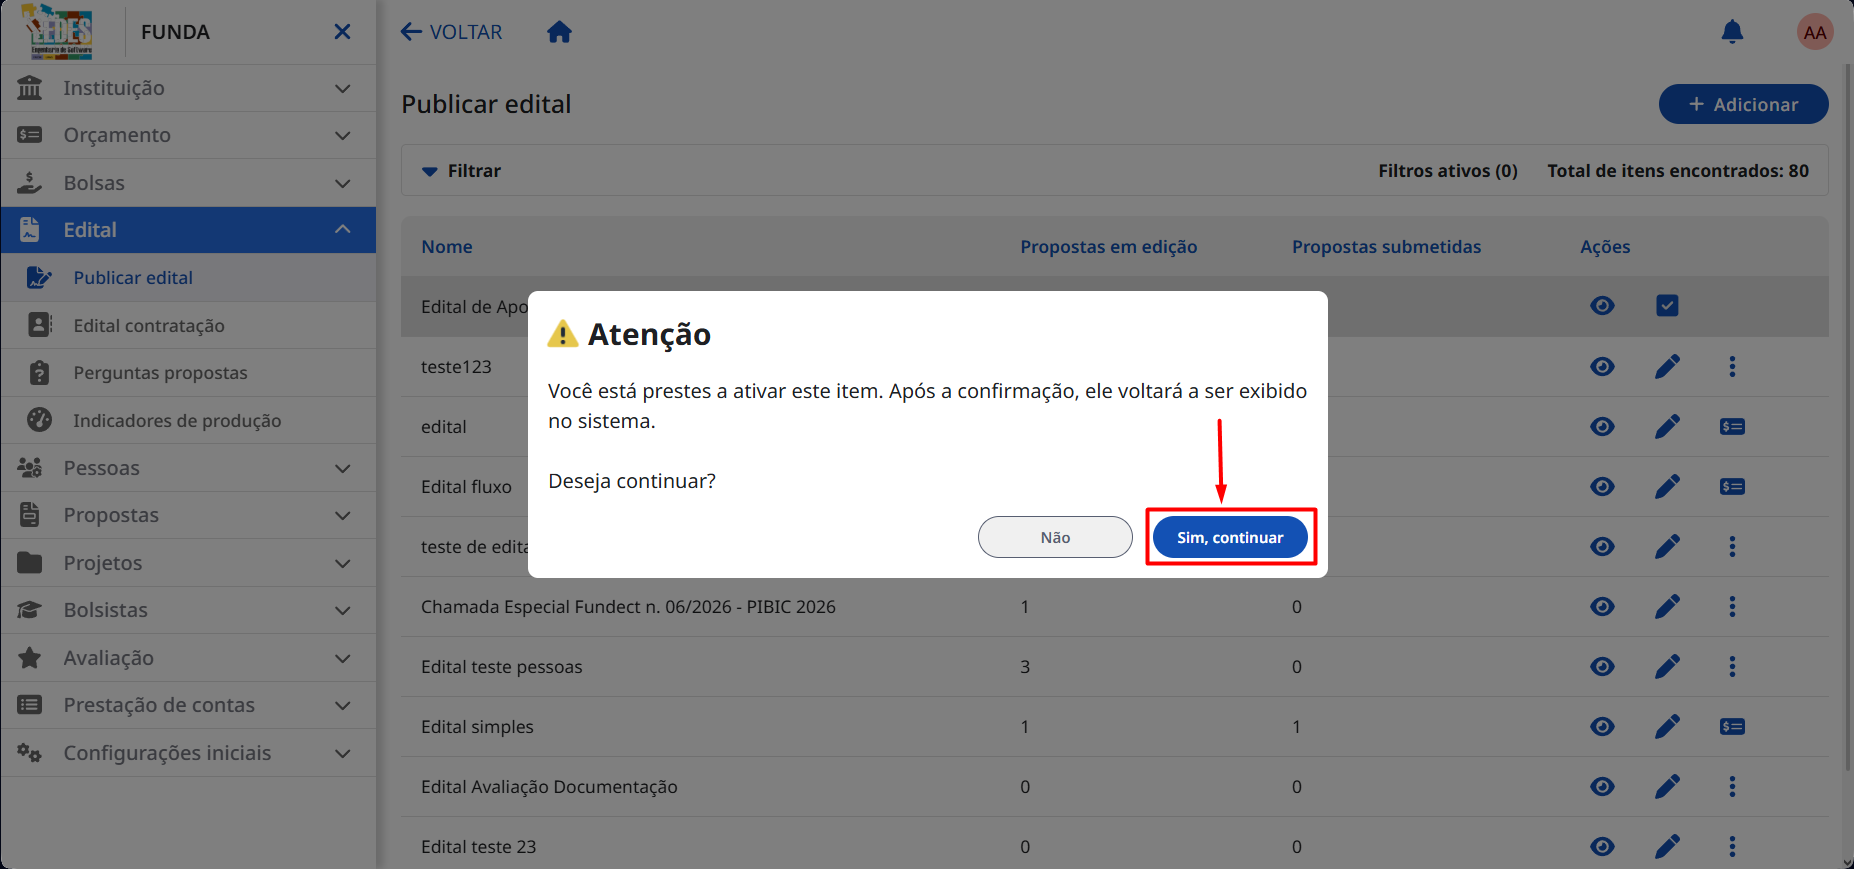Open budget icon for 'Edital simples' row

1732,726
